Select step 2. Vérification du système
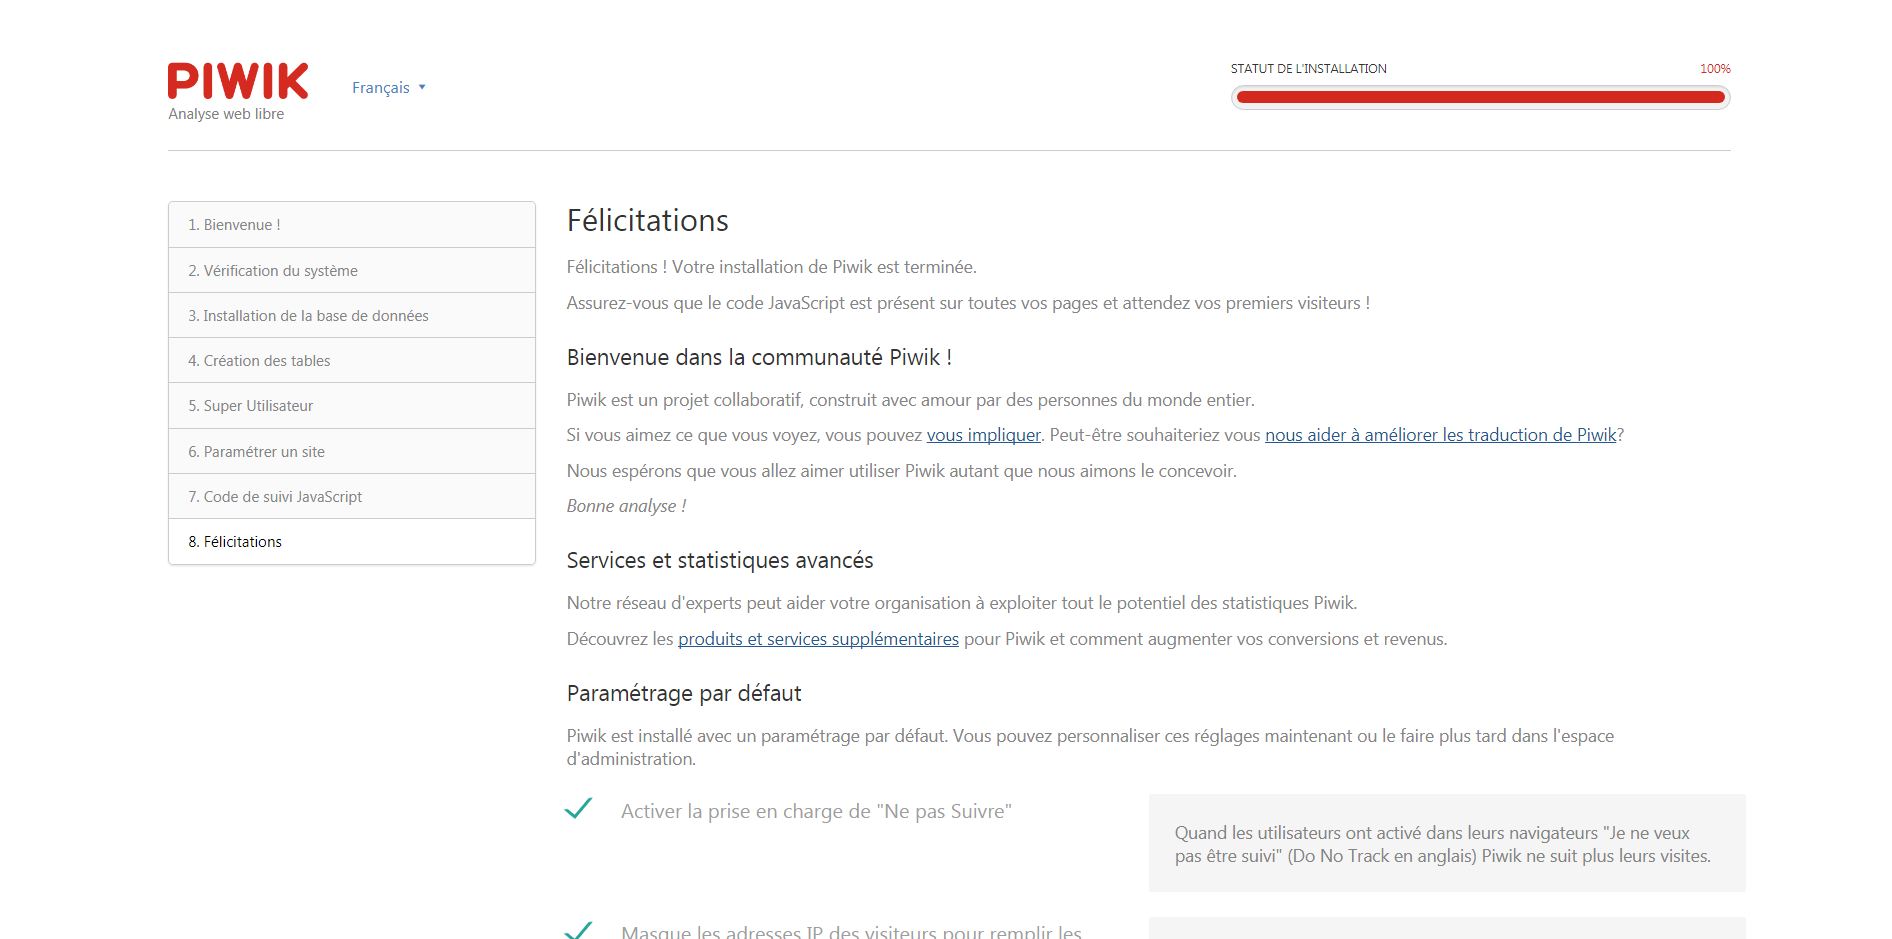Image resolution: width=1892 pixels, height=939 pixels. [x=273, y=271]
